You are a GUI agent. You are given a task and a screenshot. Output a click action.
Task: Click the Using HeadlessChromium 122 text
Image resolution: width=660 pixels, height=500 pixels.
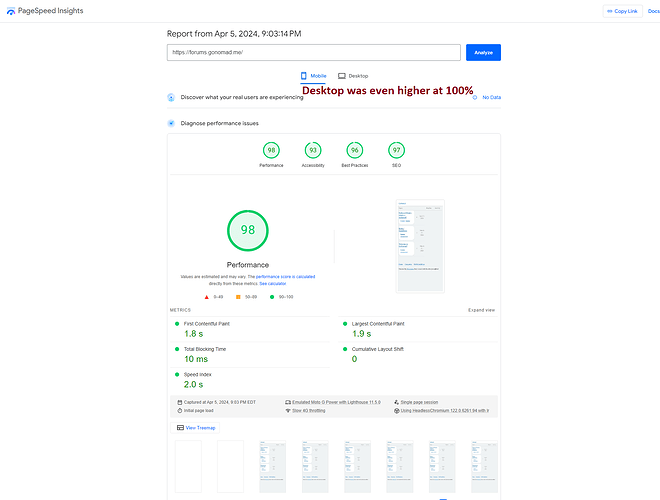click(445, 411)
